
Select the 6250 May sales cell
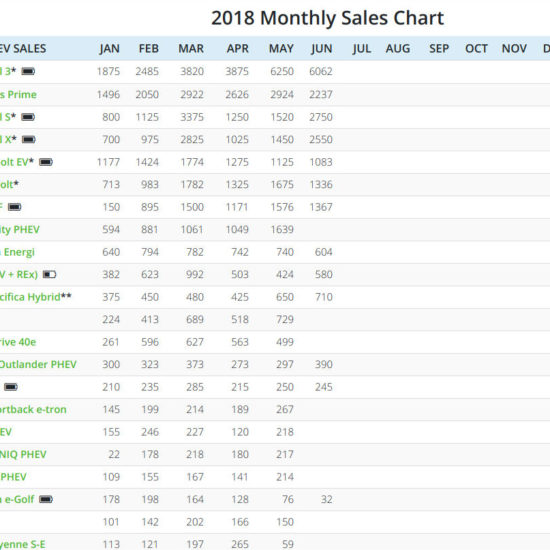click(x=282, y=72)
